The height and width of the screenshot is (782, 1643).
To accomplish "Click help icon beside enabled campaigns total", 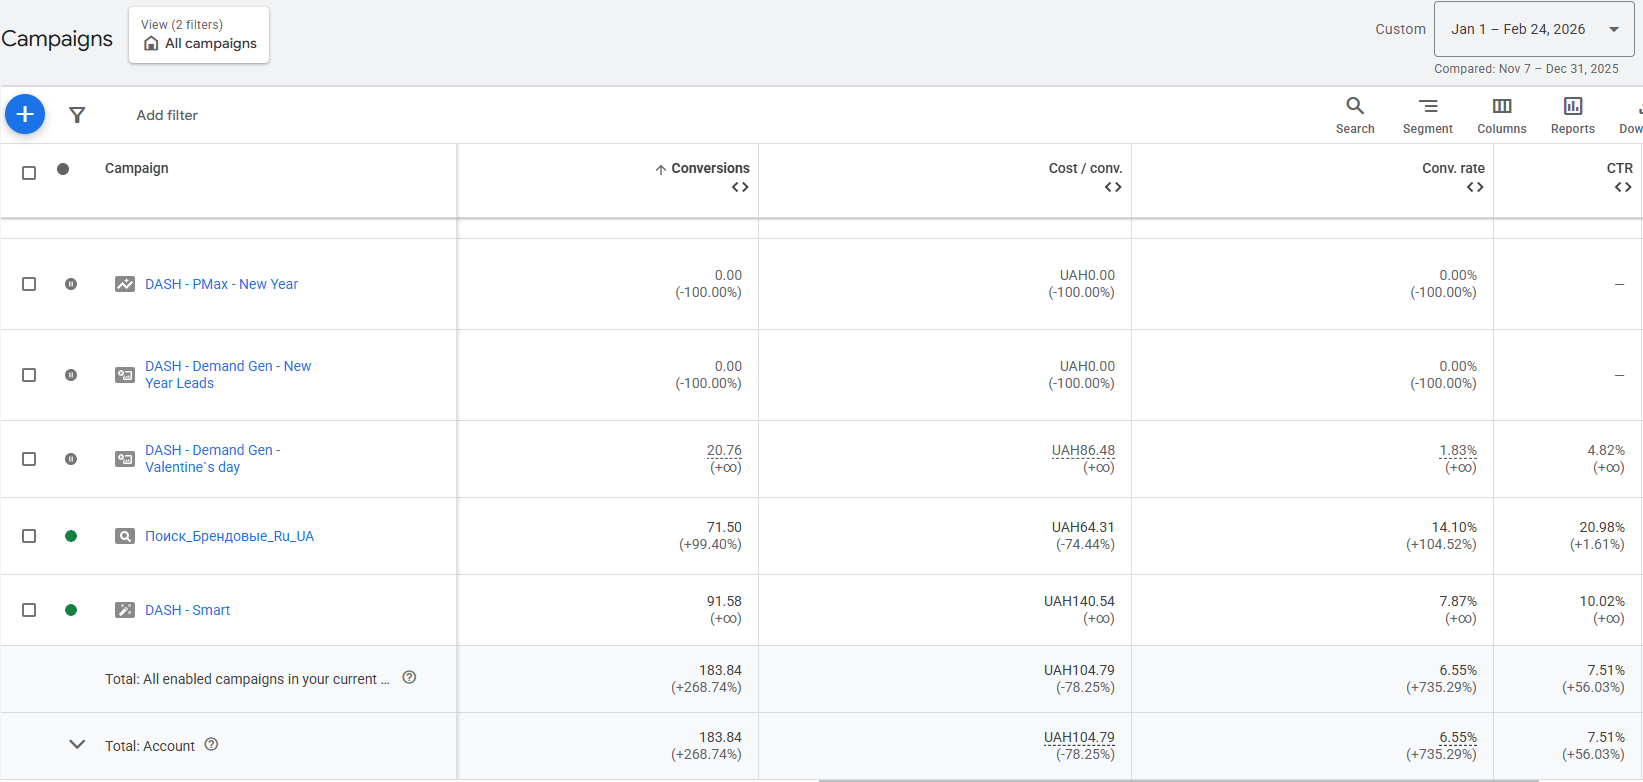I will click(409, 677).
